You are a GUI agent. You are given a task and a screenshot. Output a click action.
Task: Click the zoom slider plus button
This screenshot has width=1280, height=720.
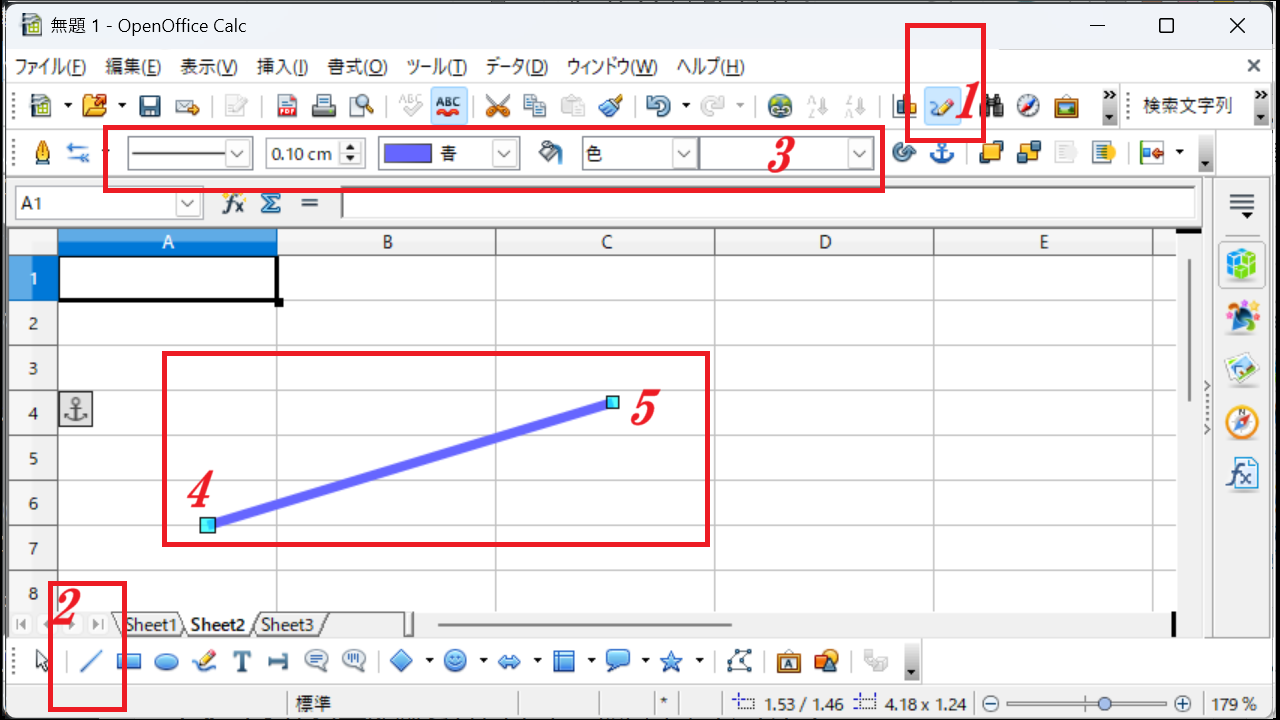coord(1182,704)
